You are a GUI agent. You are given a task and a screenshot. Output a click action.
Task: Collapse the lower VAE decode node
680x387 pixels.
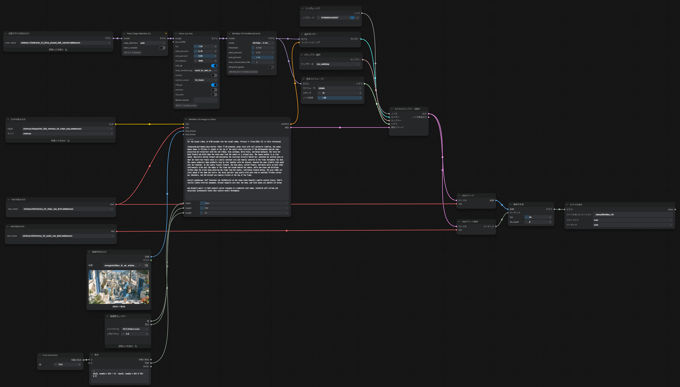tap(459, 222)
